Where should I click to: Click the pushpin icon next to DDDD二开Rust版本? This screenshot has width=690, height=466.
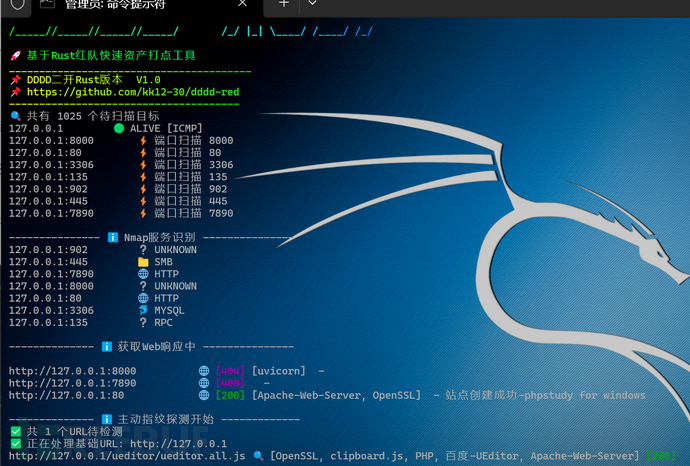[x=16, y=80]
